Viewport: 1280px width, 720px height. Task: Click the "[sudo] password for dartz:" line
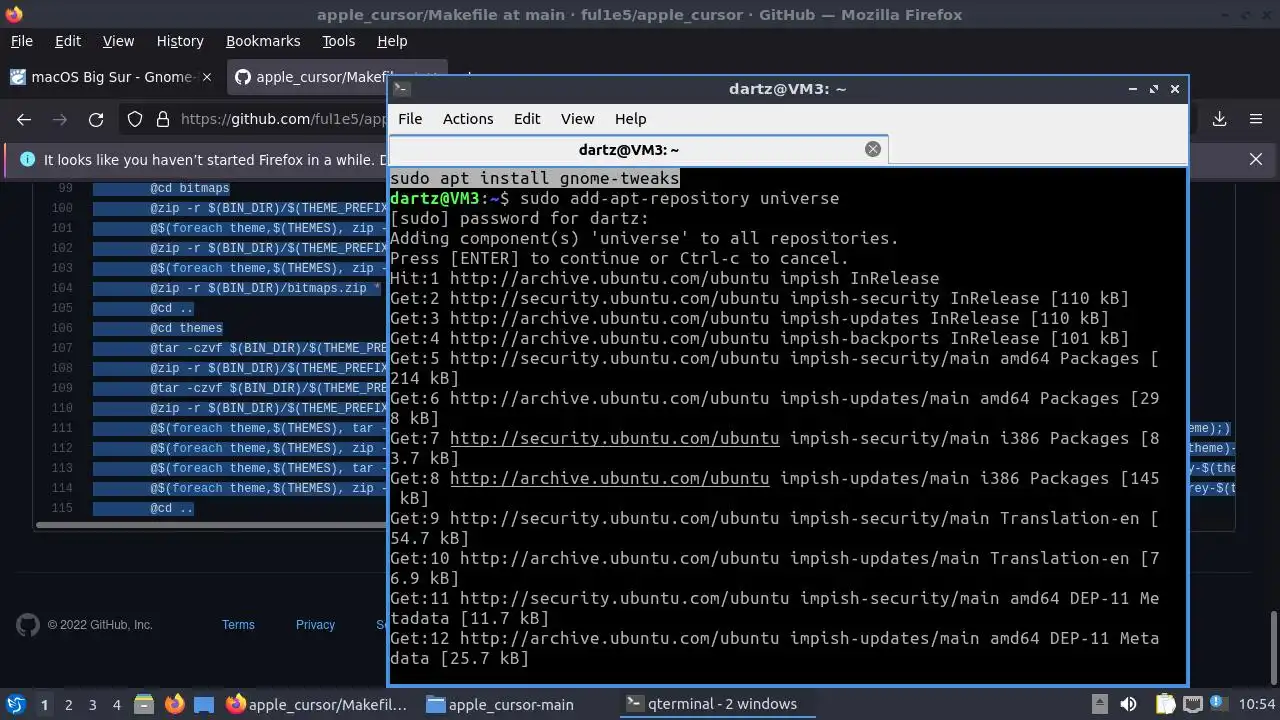pyautogui.click(x=520, y=218)
